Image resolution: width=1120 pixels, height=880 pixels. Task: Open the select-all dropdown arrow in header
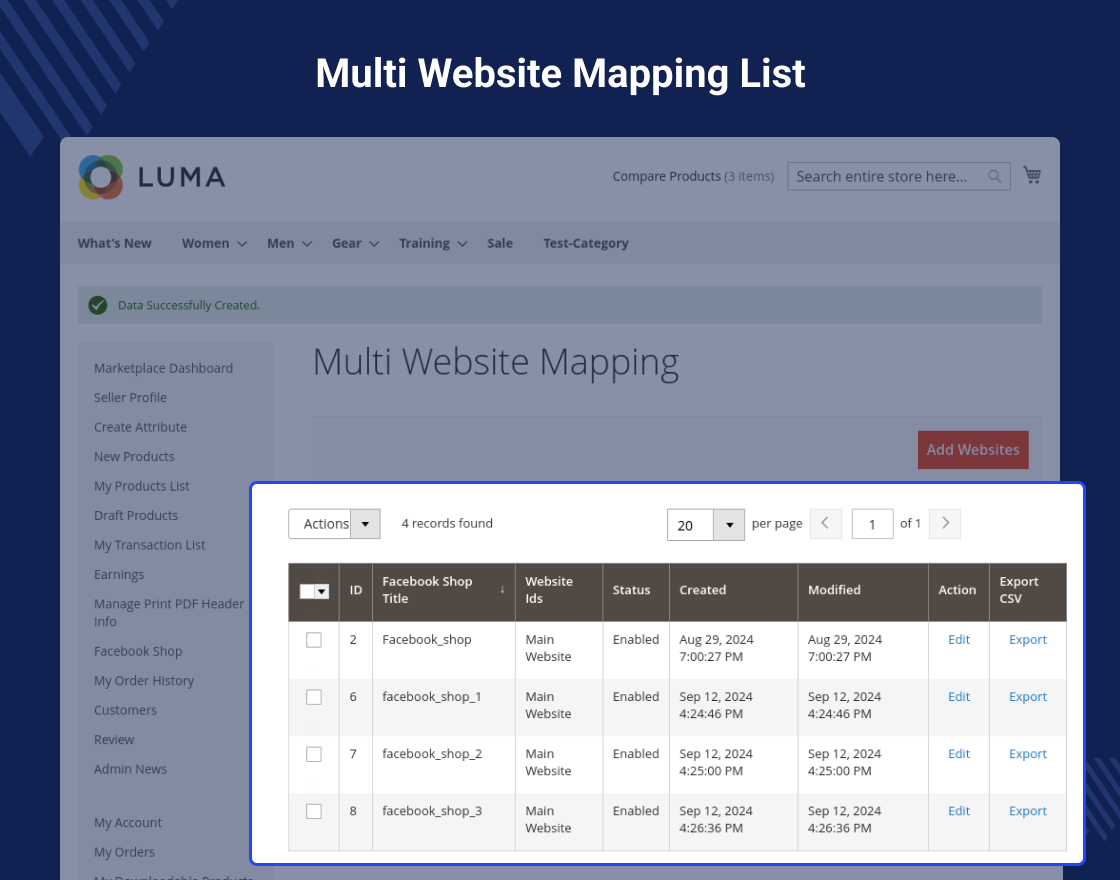tap(322, 591)
